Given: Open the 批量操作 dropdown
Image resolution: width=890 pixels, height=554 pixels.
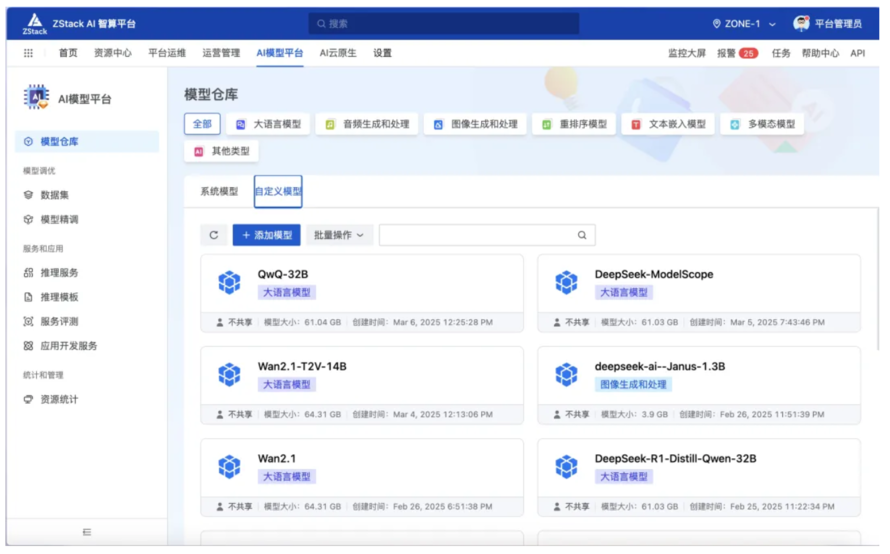Looking at the screenshot, I should (x=339, y=235).
